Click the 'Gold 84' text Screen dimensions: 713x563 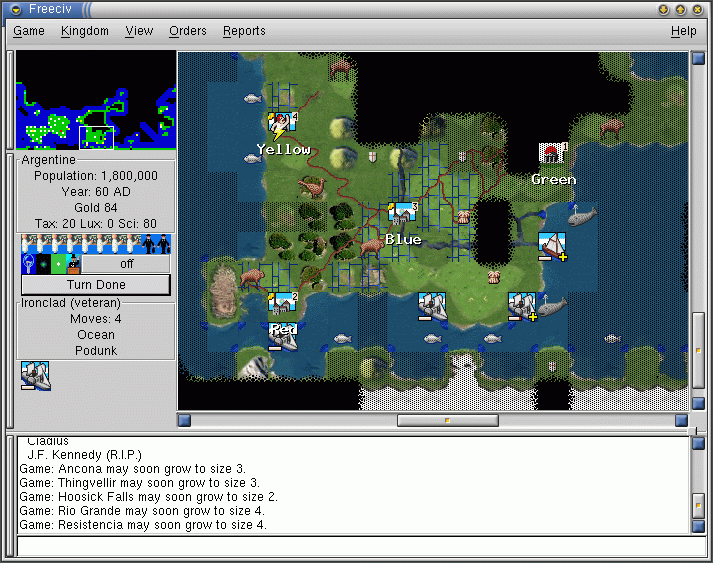tap(96, 208)
